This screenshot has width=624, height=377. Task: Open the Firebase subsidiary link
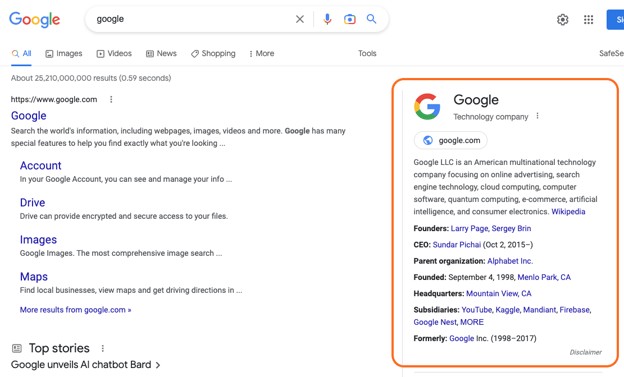click(575, 310)
